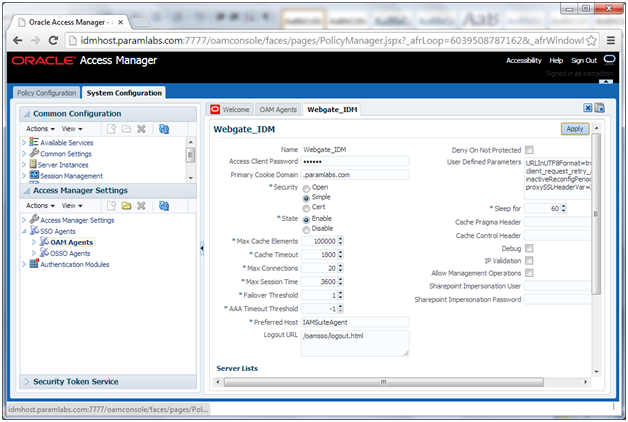Click the Primary Cookie Domain field

(x=355, y=175)
